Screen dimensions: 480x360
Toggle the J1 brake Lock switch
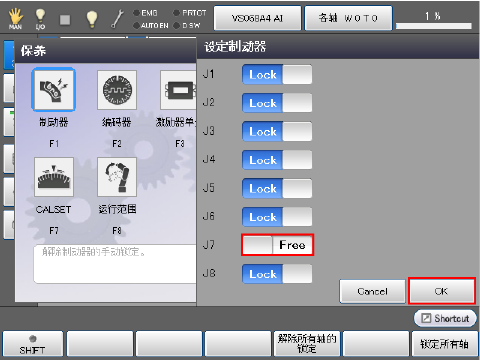(x=277, y=74)
